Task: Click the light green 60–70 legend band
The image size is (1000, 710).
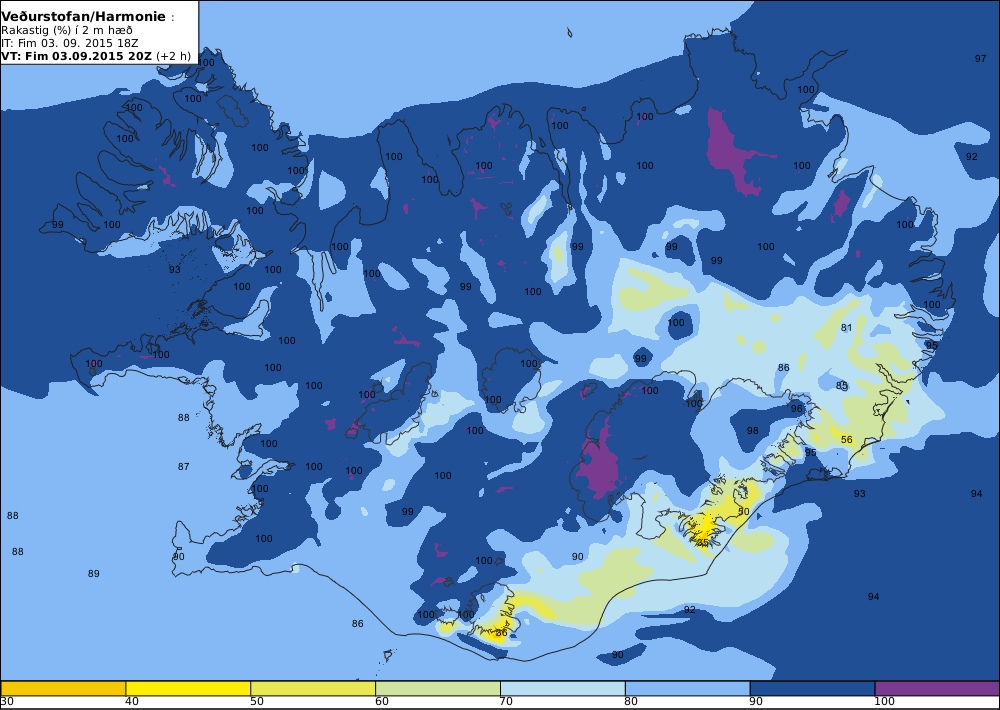Action: [438, 688]
